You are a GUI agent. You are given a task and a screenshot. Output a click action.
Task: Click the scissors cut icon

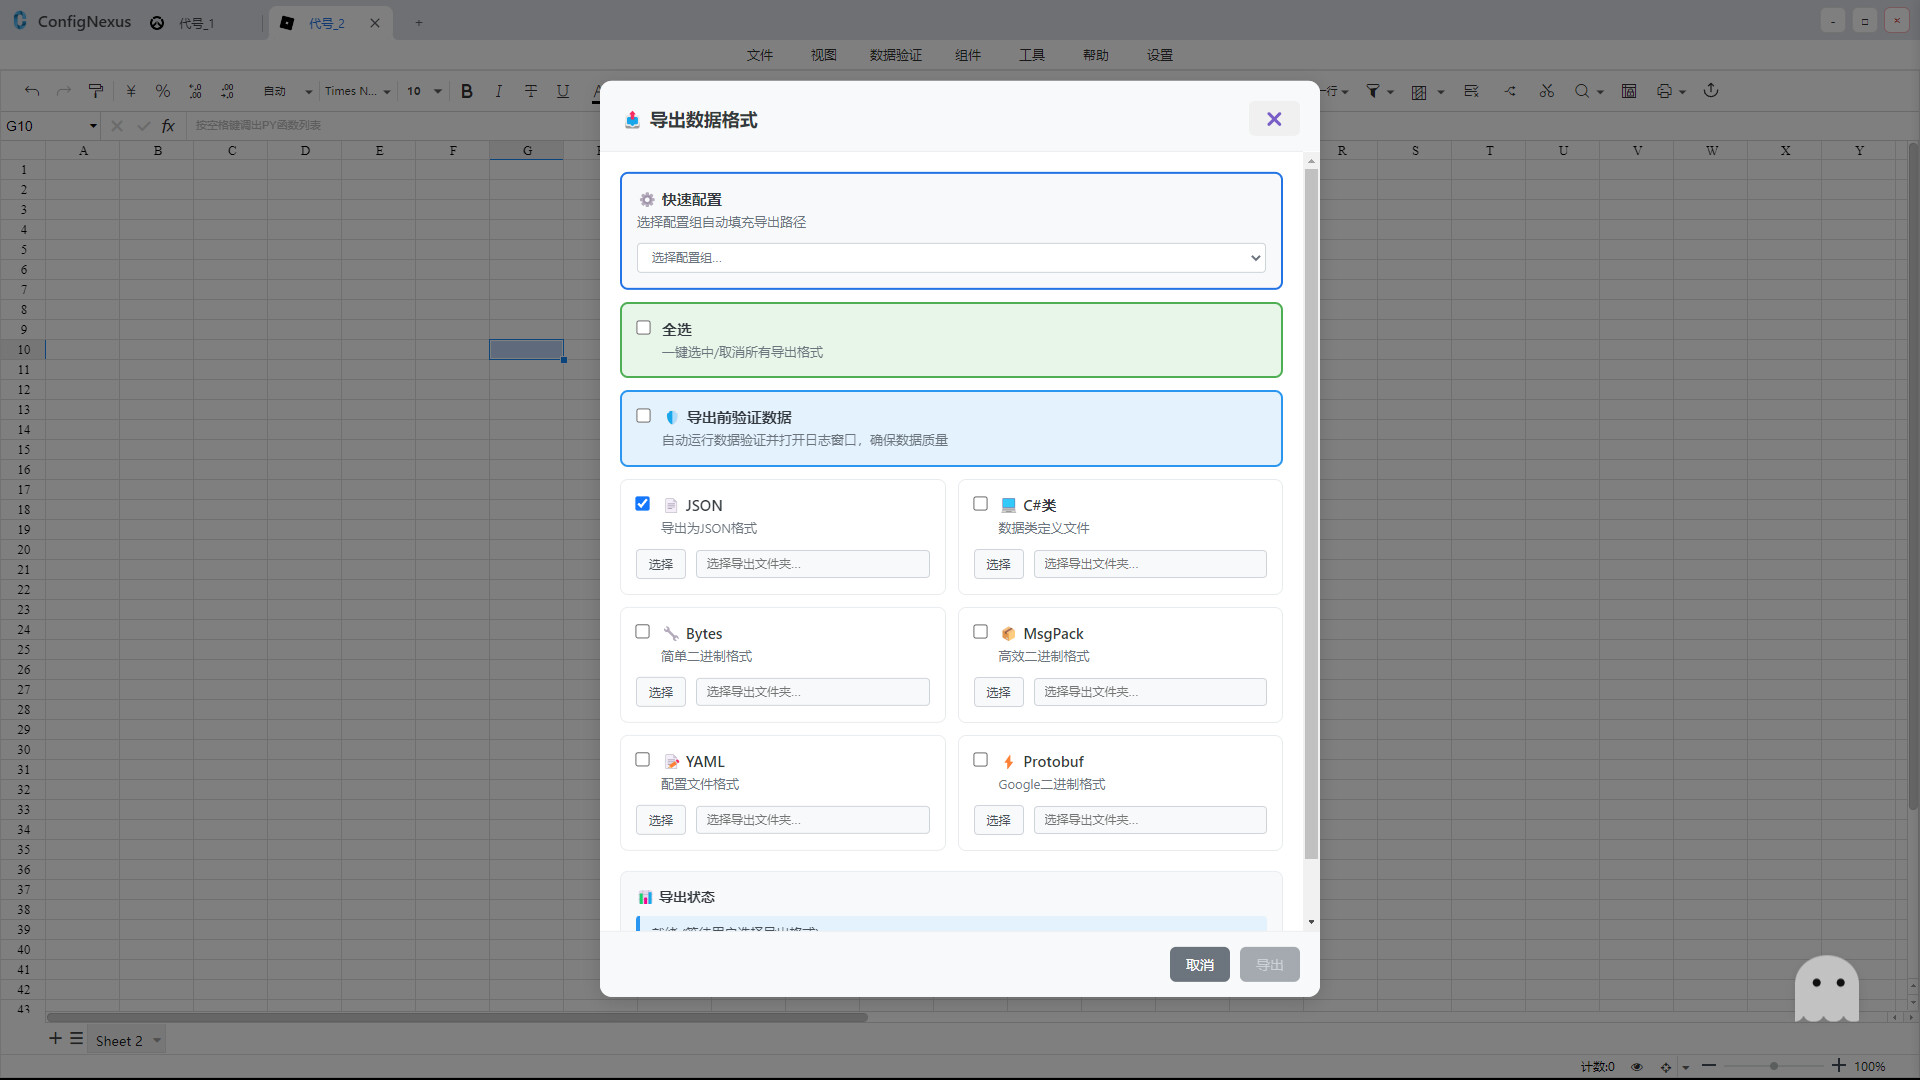pos(1547,91)
